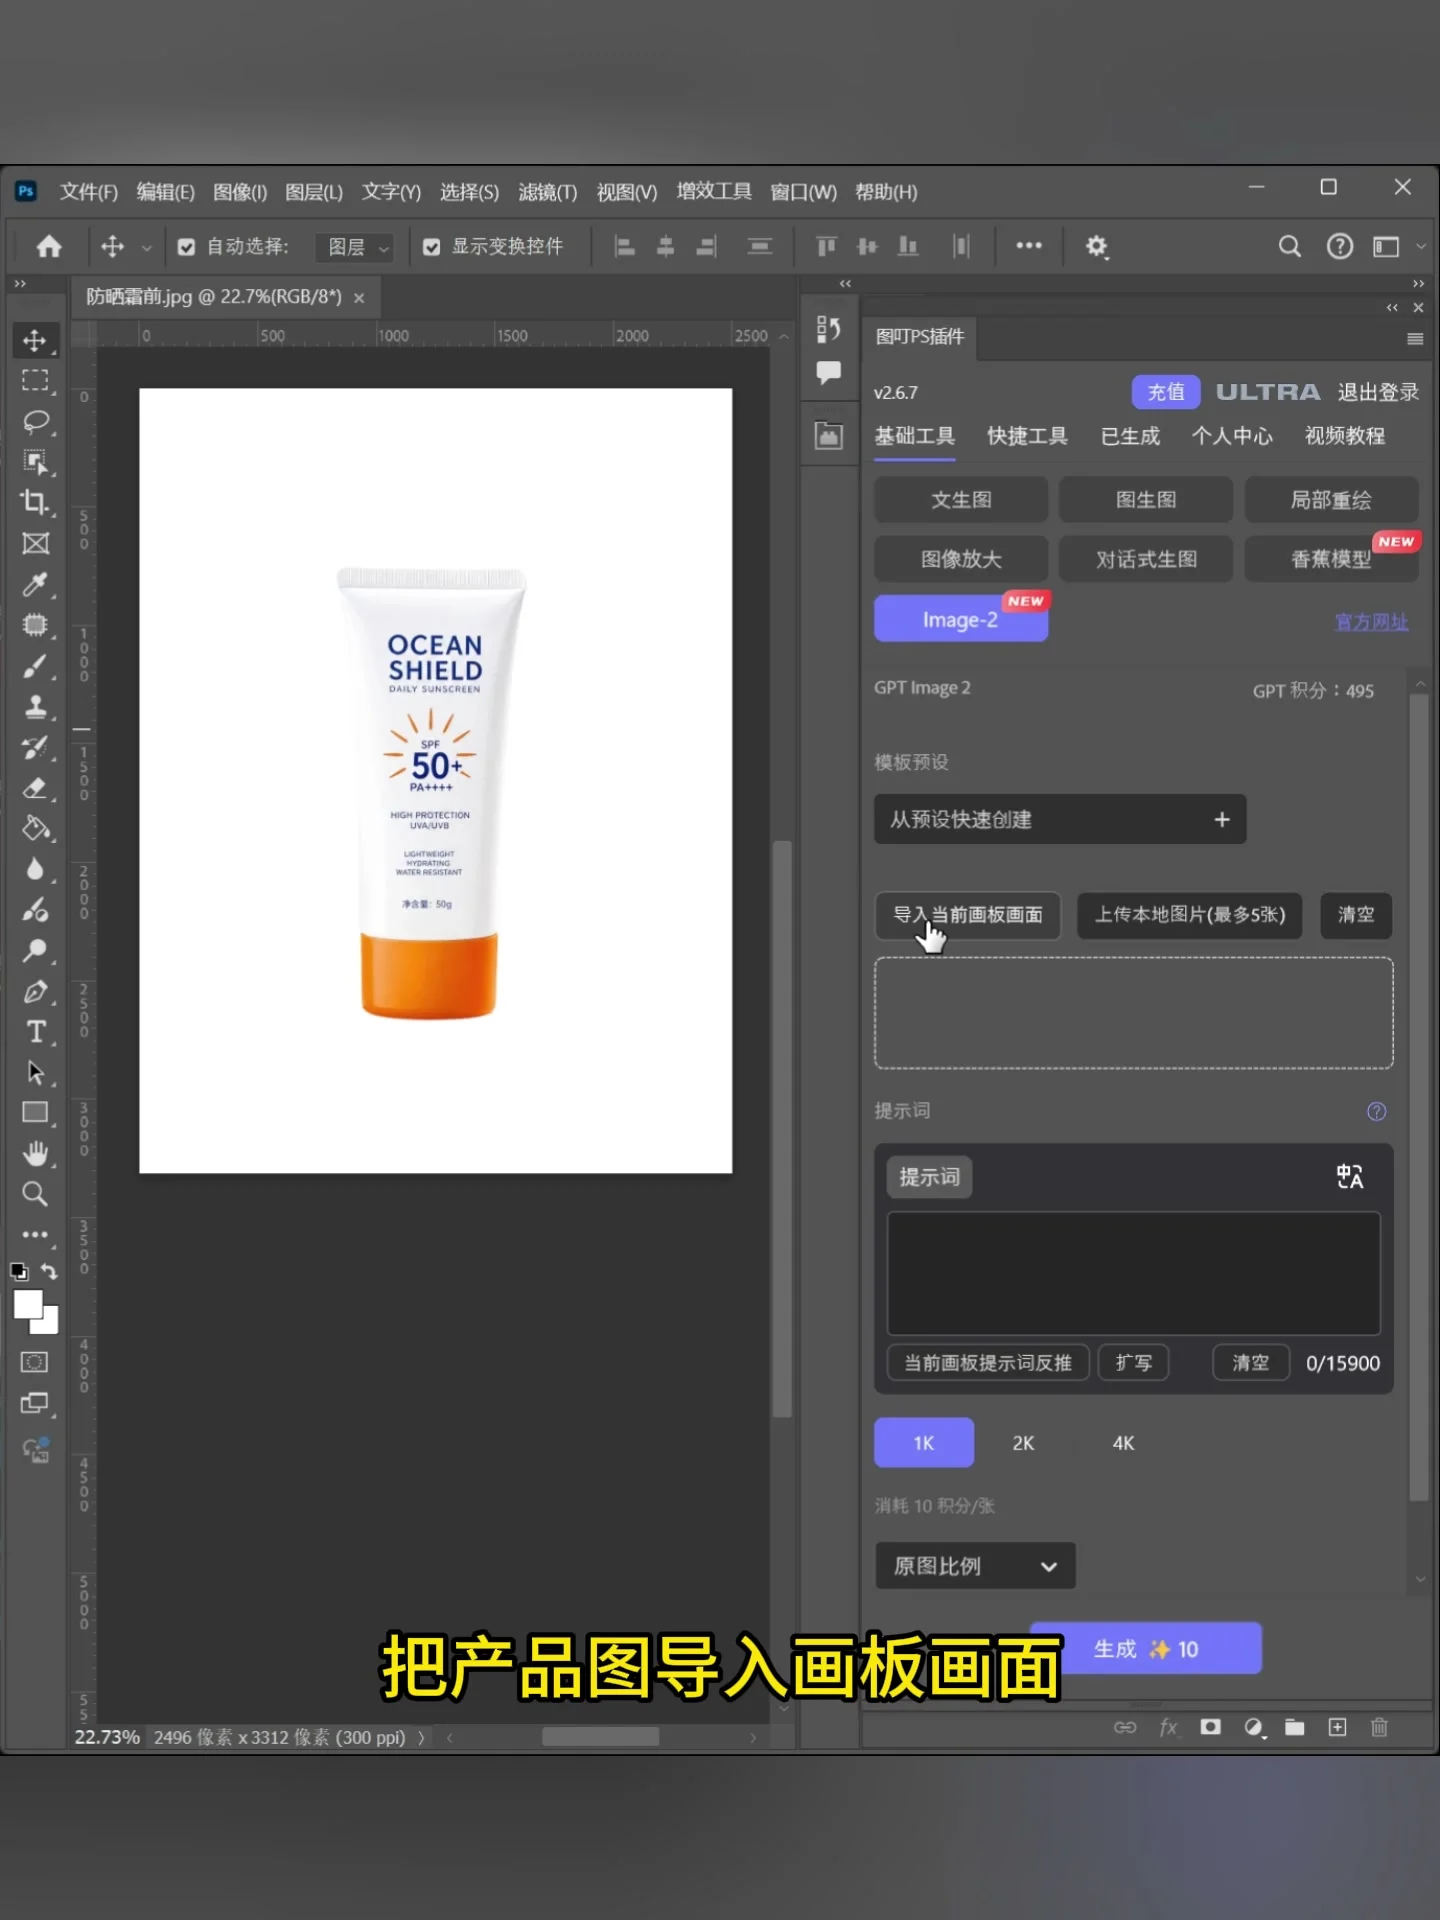
Task: Collapse the plugin panel with double arrows
Action: (x=1392, y=308)
